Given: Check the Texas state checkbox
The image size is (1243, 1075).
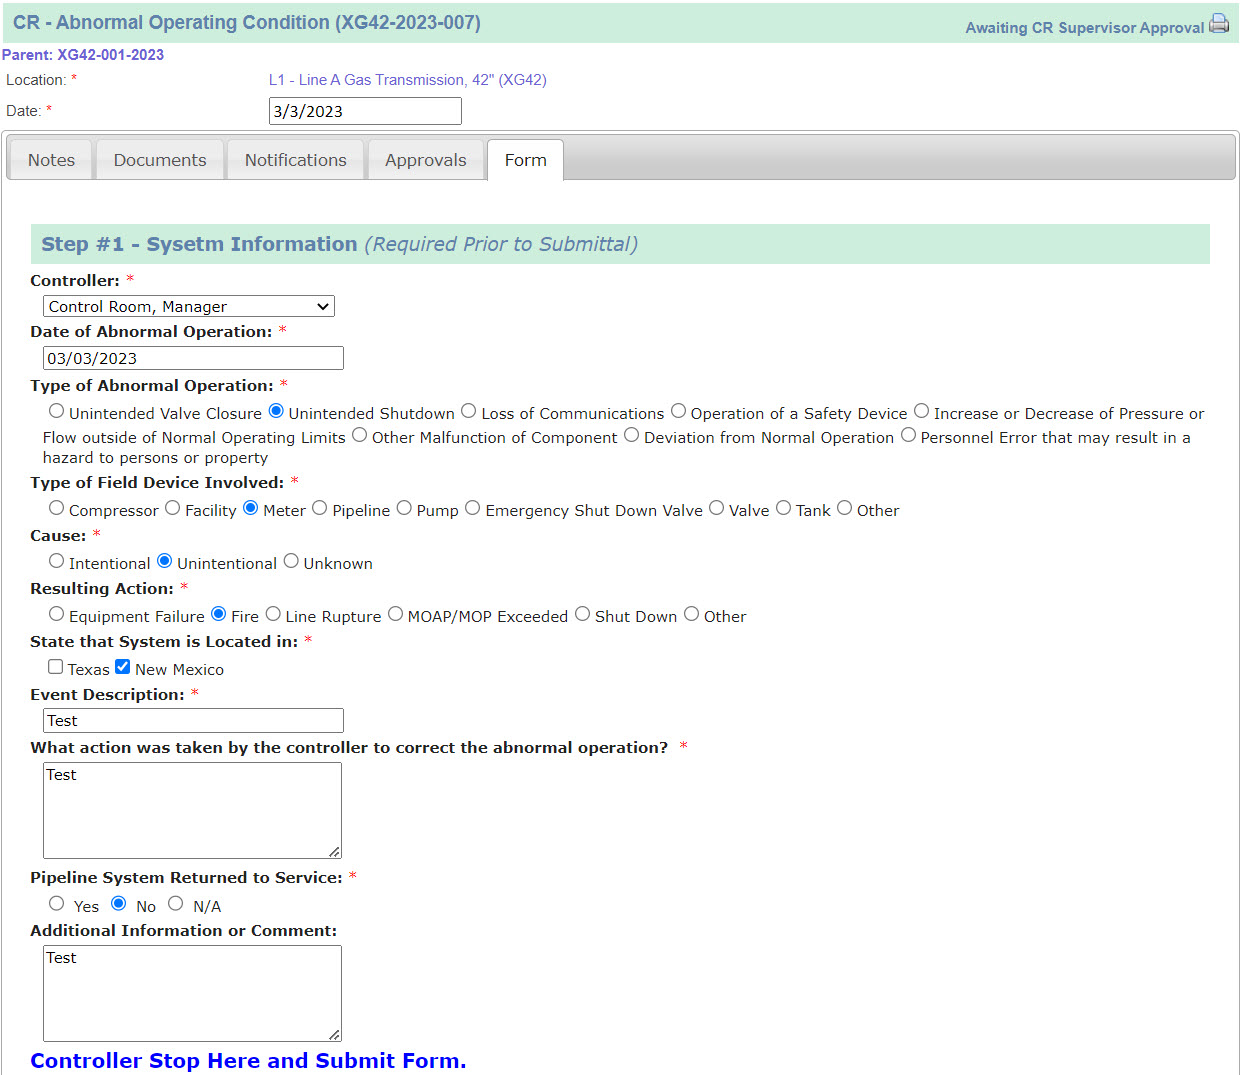Looking at the screenshot, I should [56, 667].
